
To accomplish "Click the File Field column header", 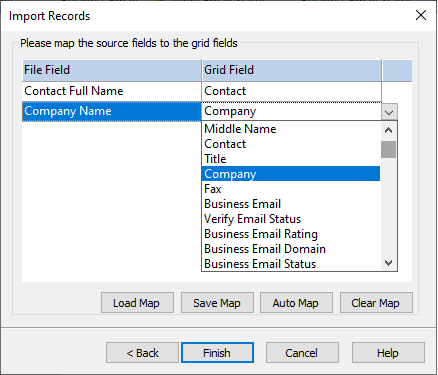I will click(x=112, y=70).
